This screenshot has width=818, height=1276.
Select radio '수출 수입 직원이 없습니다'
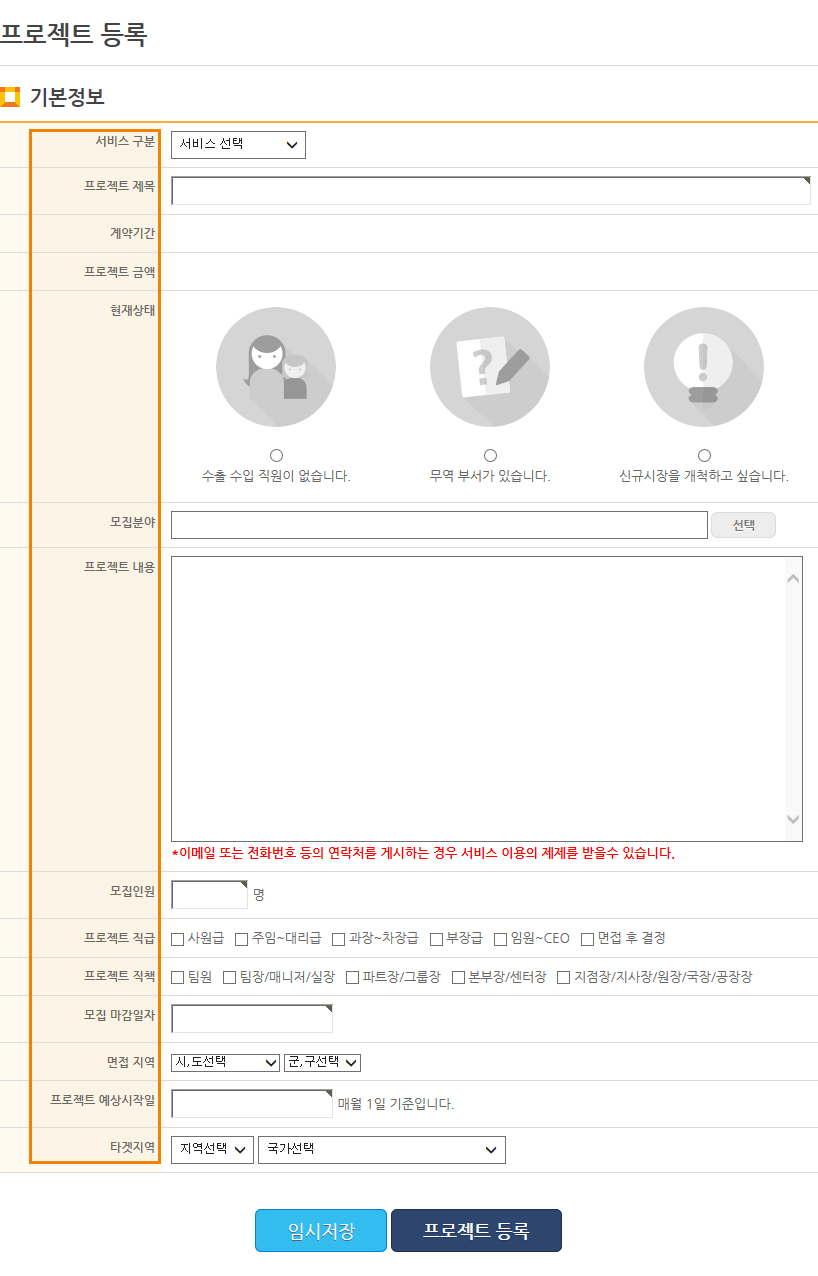276,456
